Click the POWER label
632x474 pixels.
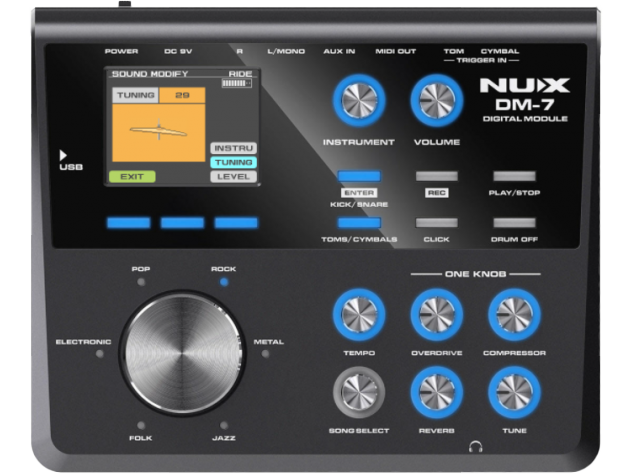click(x=121, y=51)
